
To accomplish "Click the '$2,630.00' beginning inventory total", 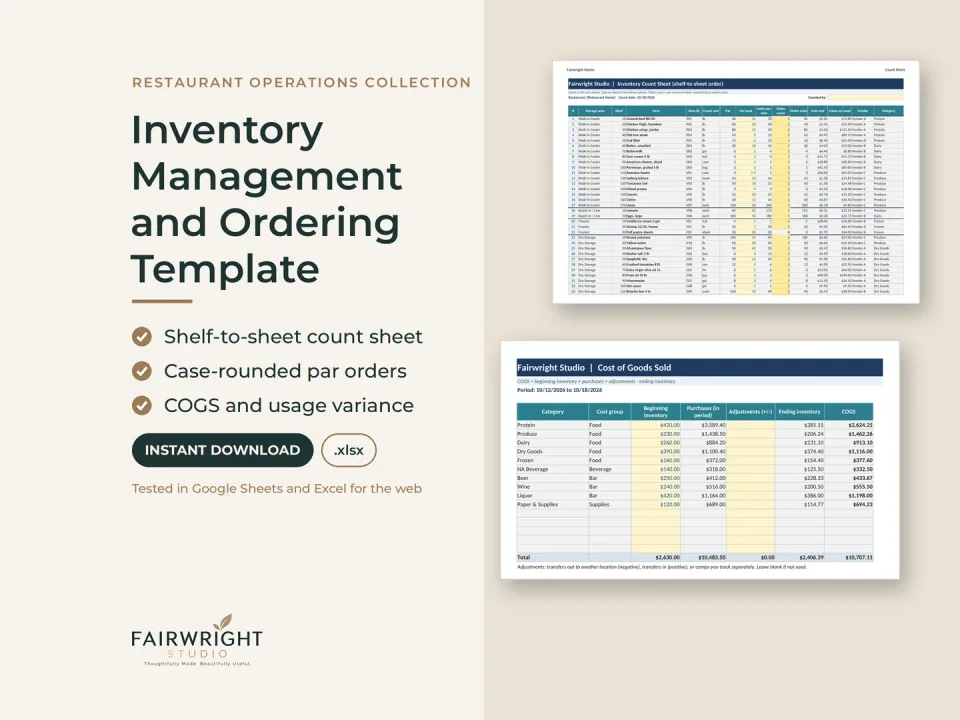I will [667, 557].
